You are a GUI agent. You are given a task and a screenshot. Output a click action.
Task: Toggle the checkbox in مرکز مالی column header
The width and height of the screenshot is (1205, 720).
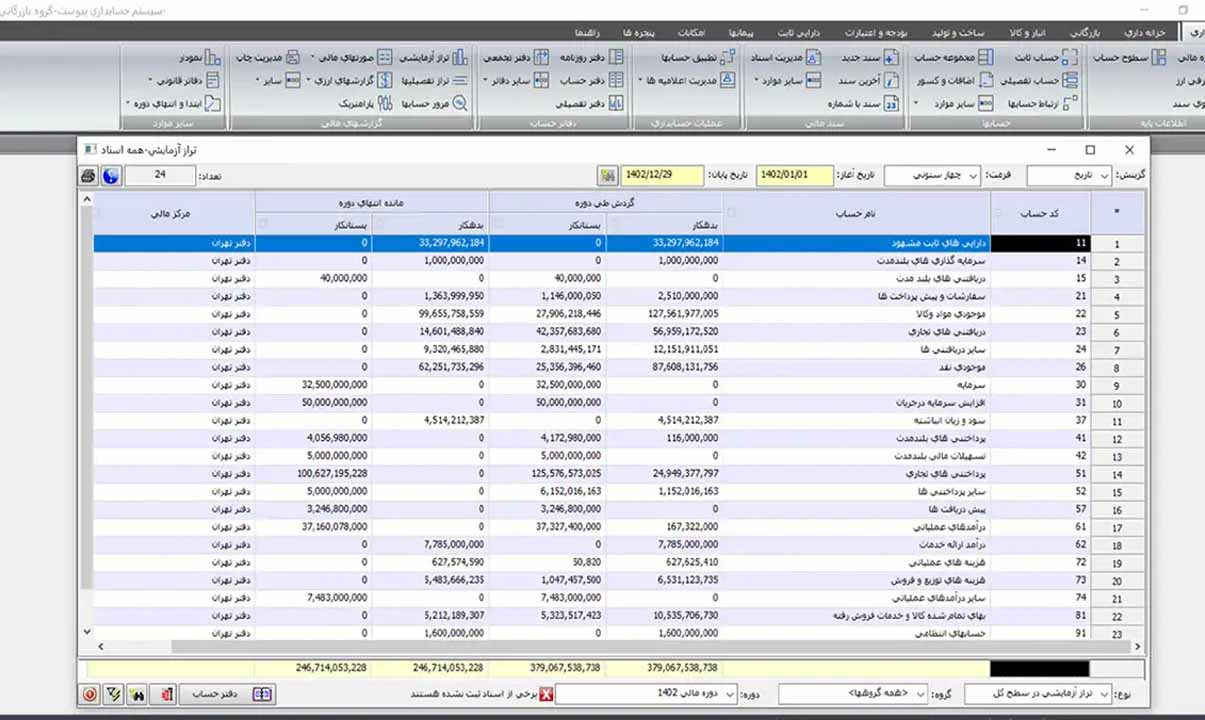[x=97, y=212]
